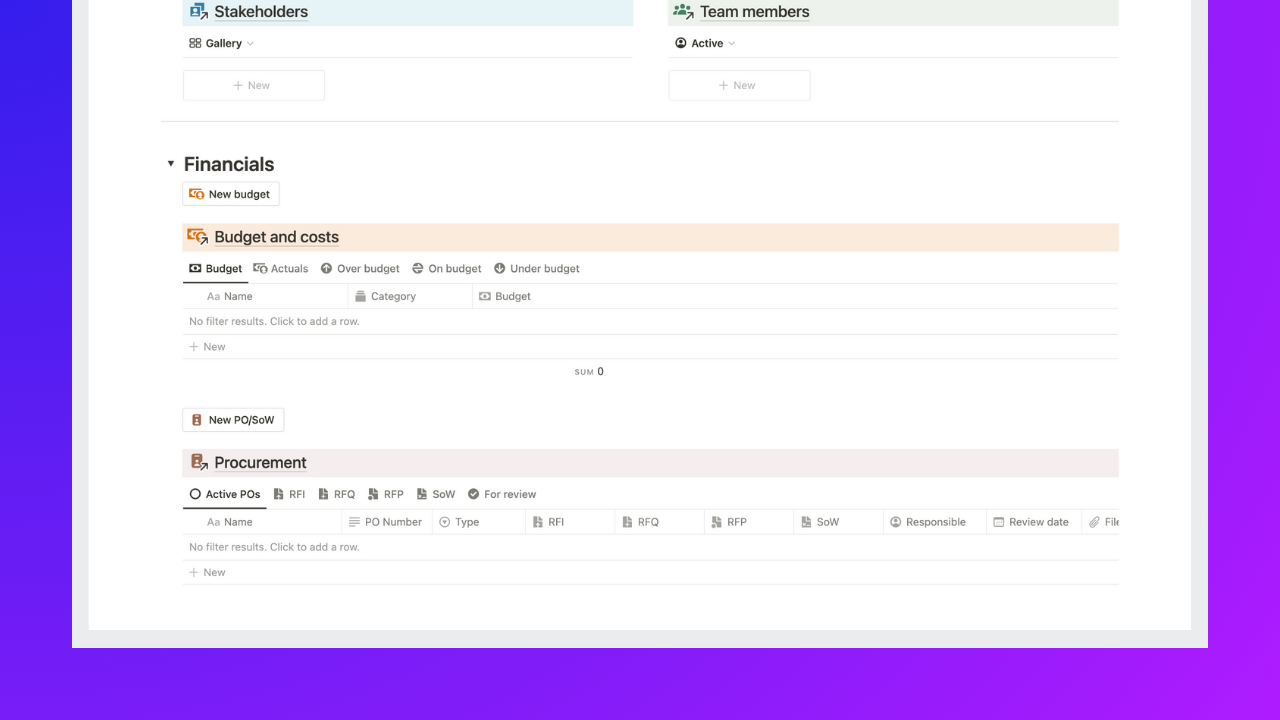The image size is (1280, 720).
Task: Click the SUM 0 calculation under Budget
Action: (x=589, y=372)
